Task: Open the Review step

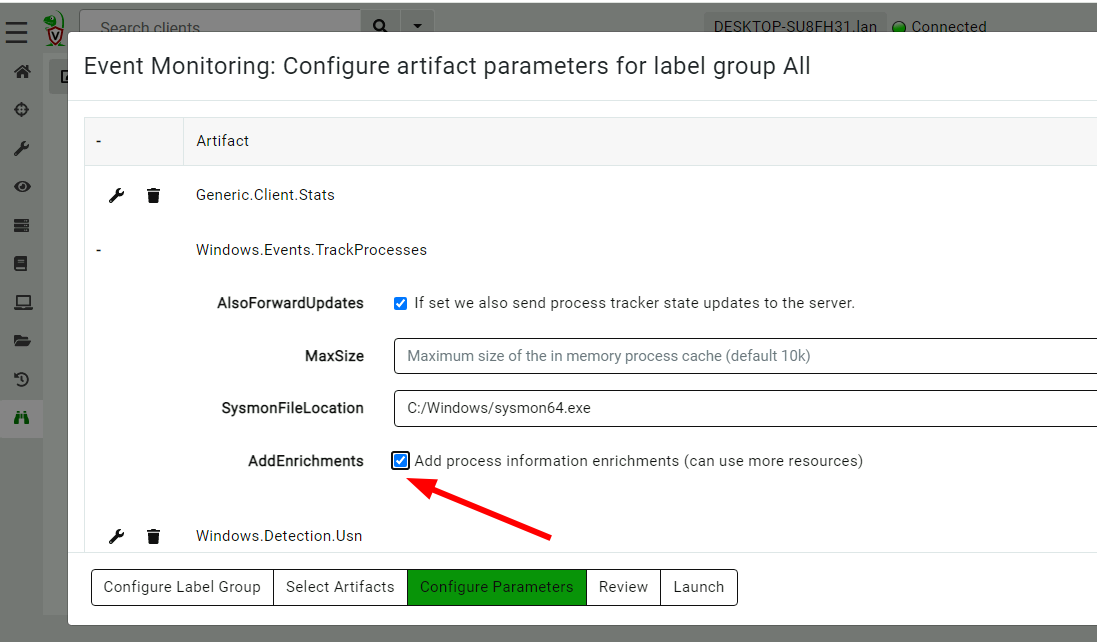Action: 623,587
